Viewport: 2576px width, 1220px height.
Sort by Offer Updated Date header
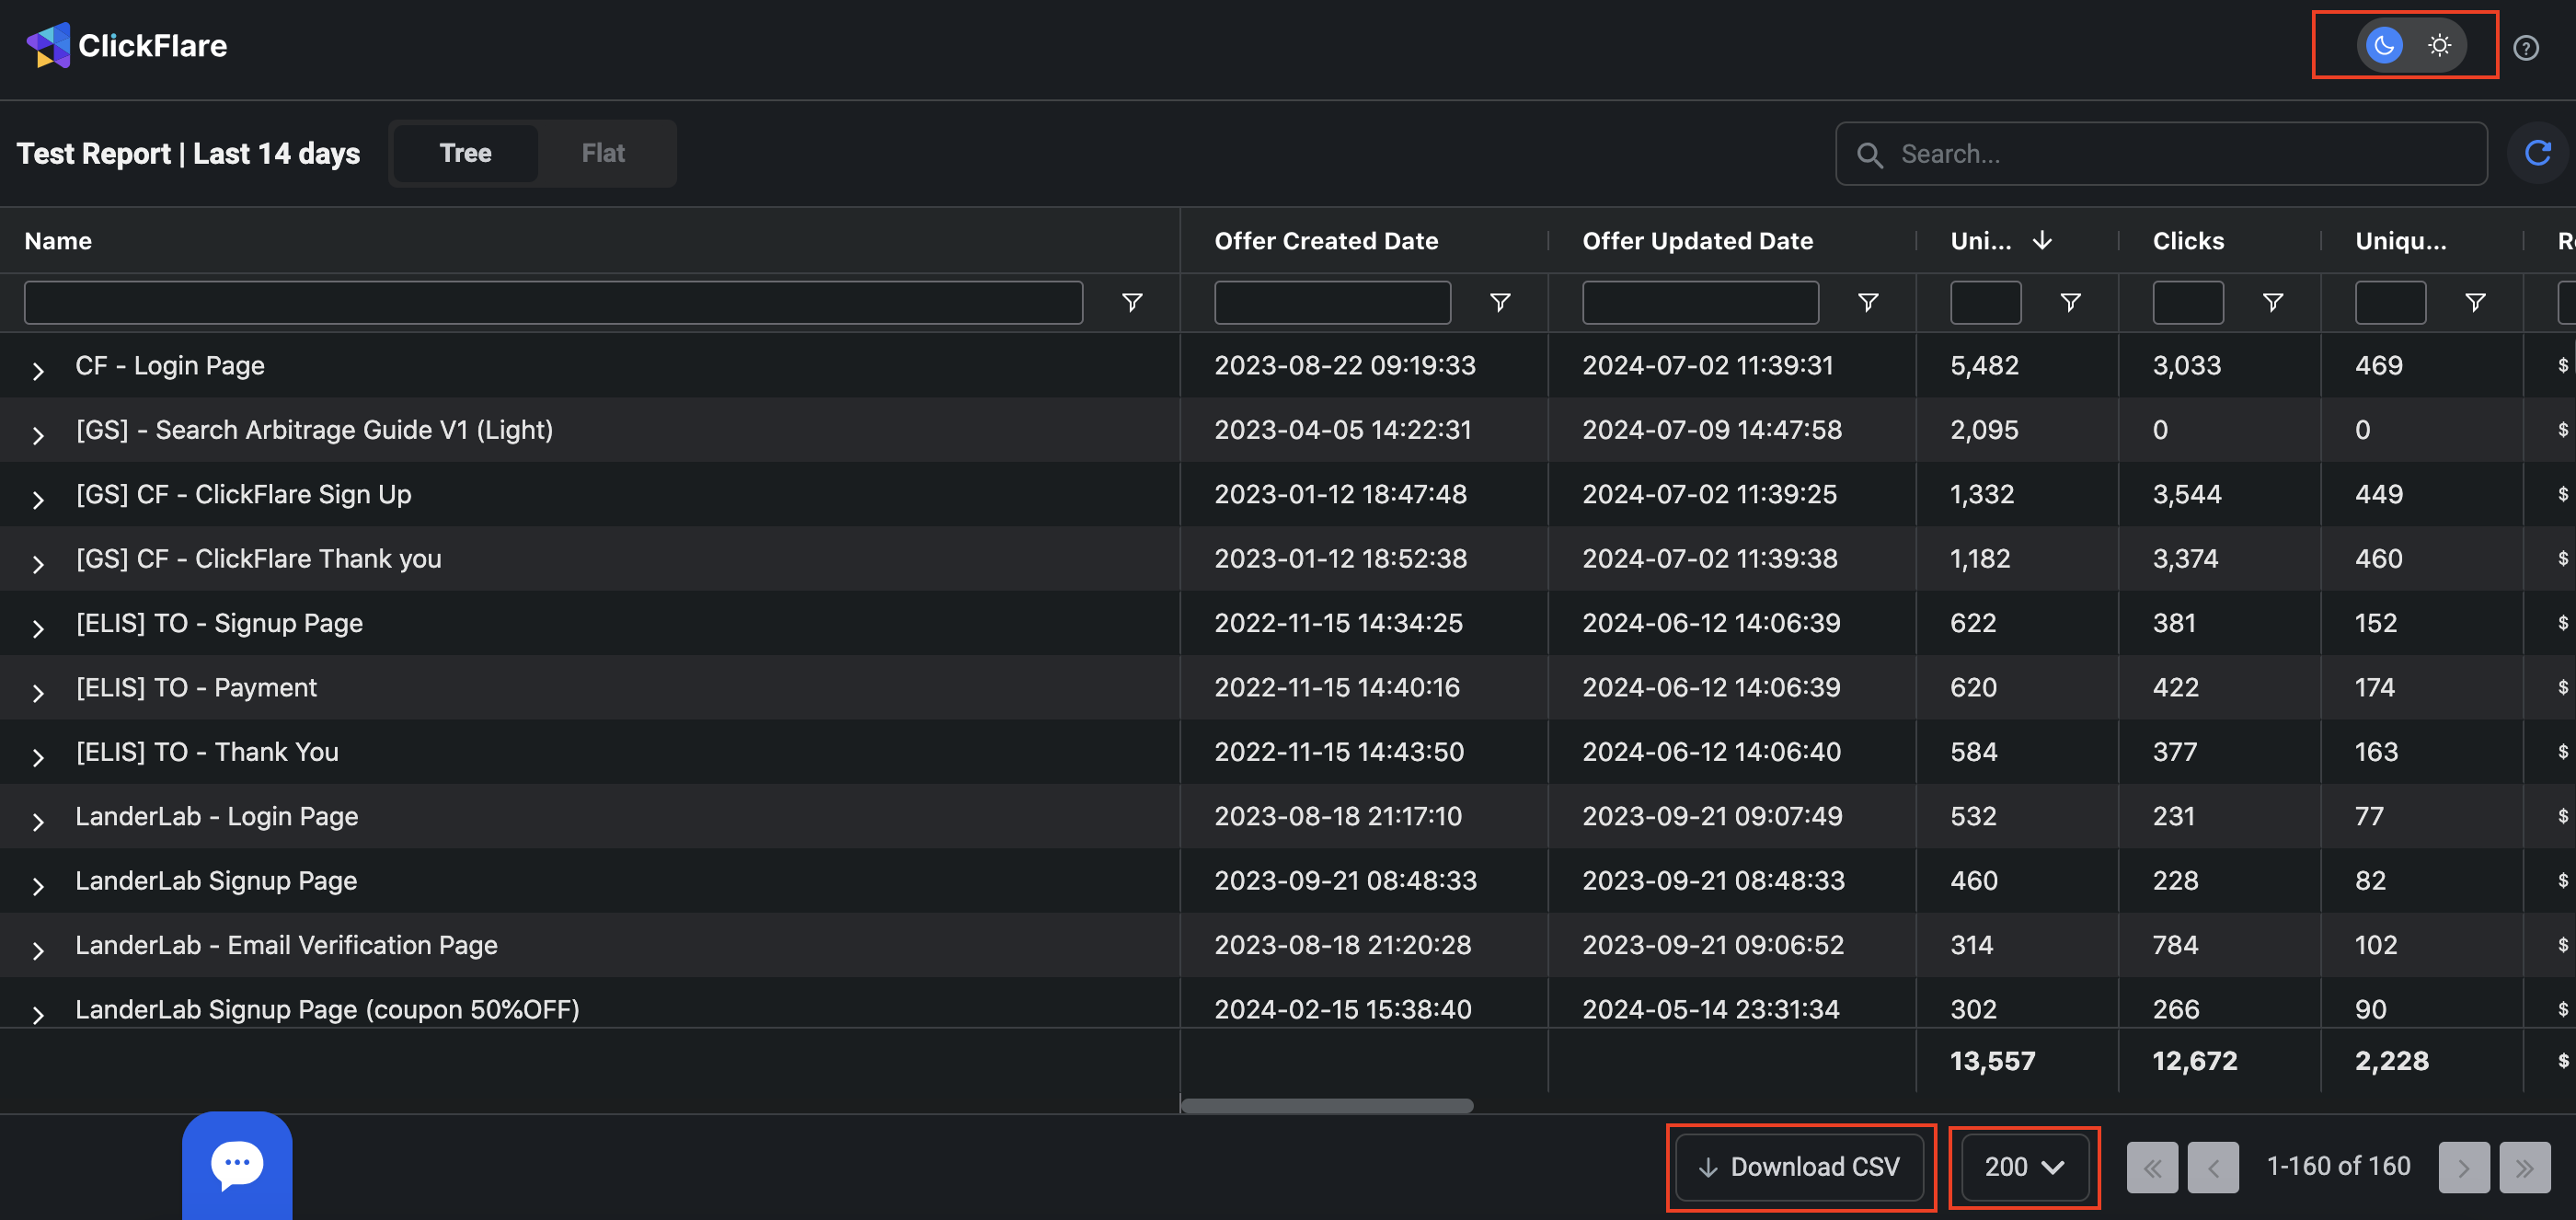click(1697, 241)
